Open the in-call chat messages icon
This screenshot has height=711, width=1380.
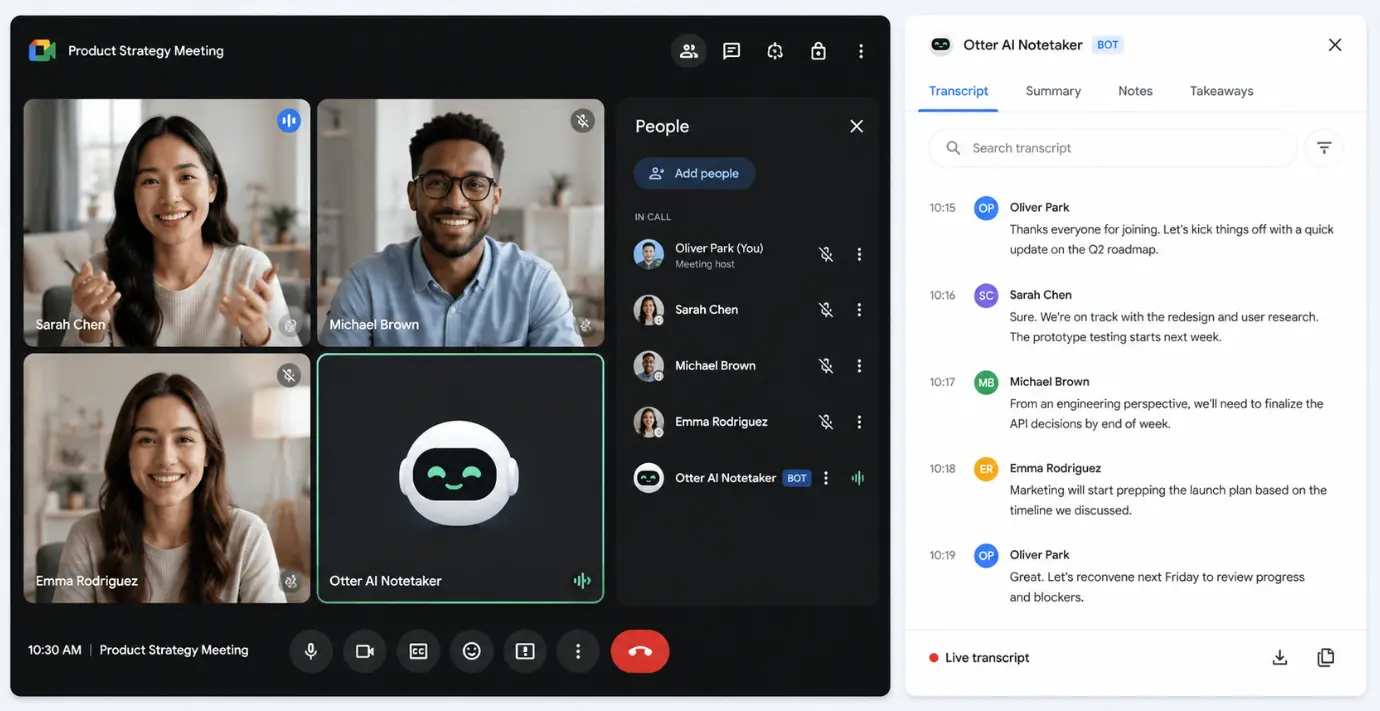(x=732, y=51)
